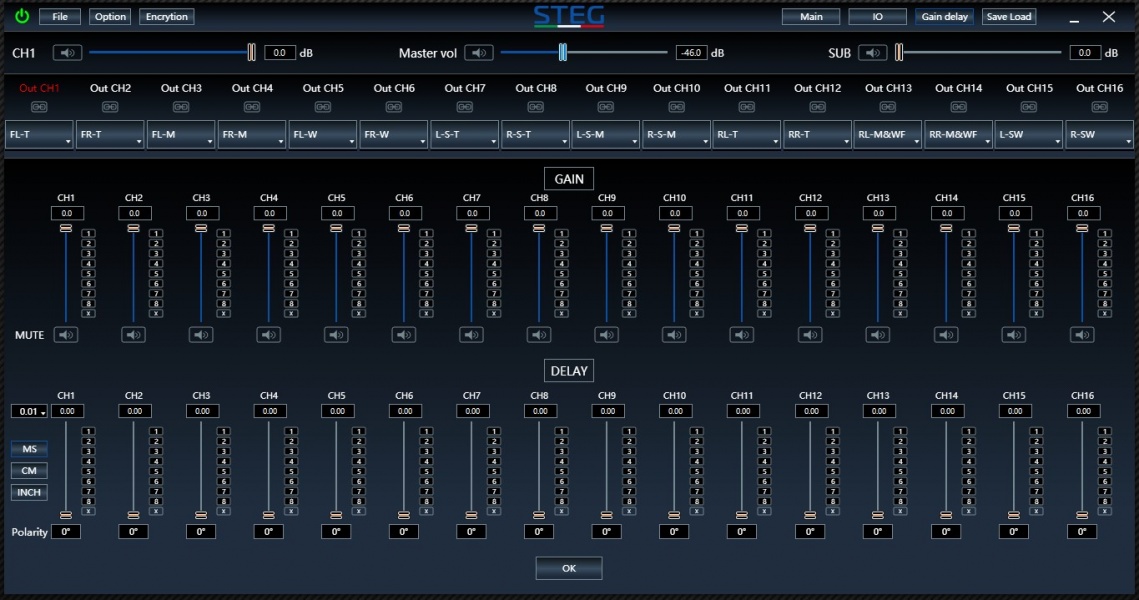This screenshot has height=600, width=1139.
Task: Toggle CH4 polarity 0° button
Action: (x=269, y=532)
